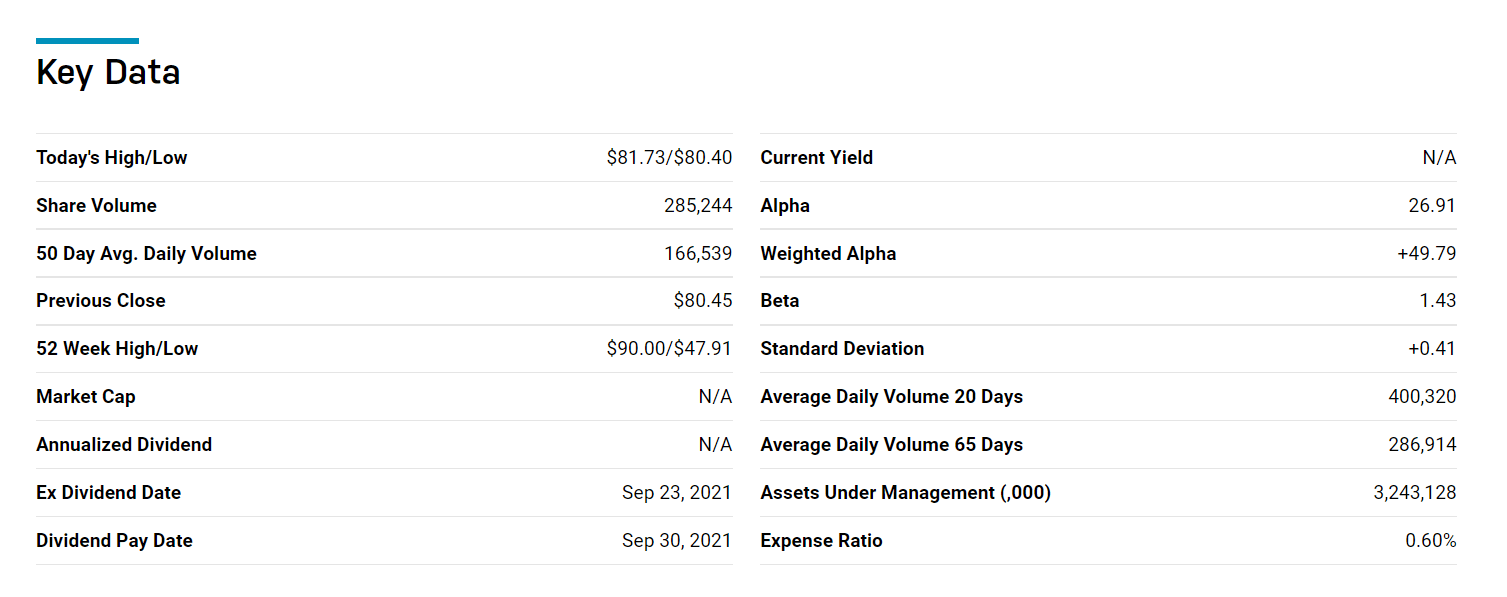Click the 285,244 share volume figure
This screenshot has height=597, width=1507.
click(698, 206)
